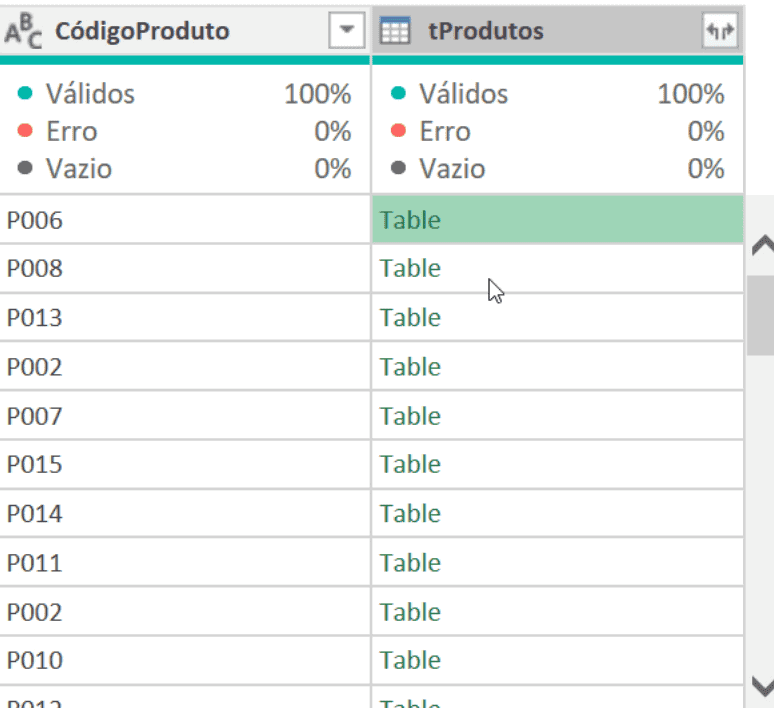
Task: Select the tProdutos column header
Action: pos(485,32)
